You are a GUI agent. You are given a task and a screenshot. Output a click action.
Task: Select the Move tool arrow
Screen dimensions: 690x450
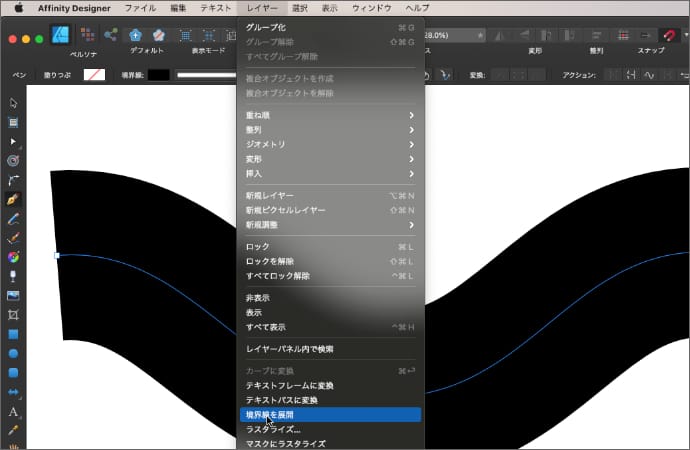[x=14, y=103]
